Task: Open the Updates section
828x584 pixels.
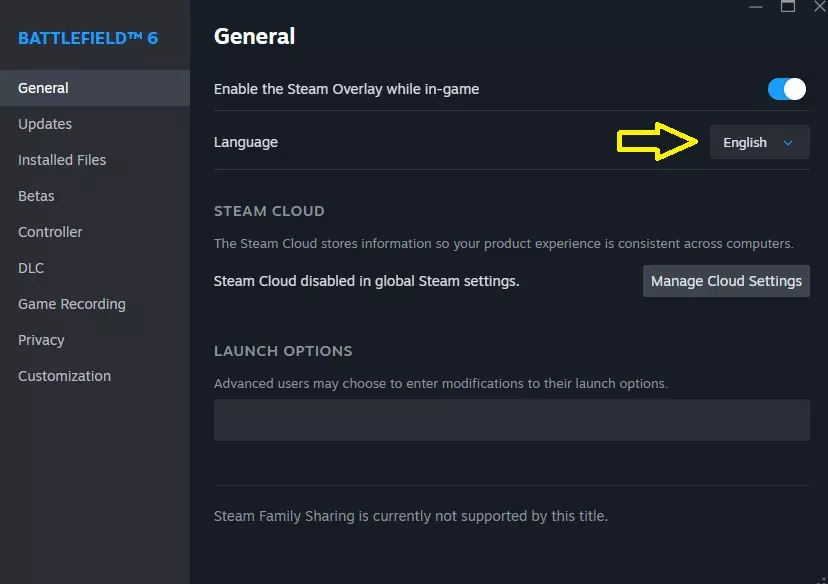Action: pos(95,124)
